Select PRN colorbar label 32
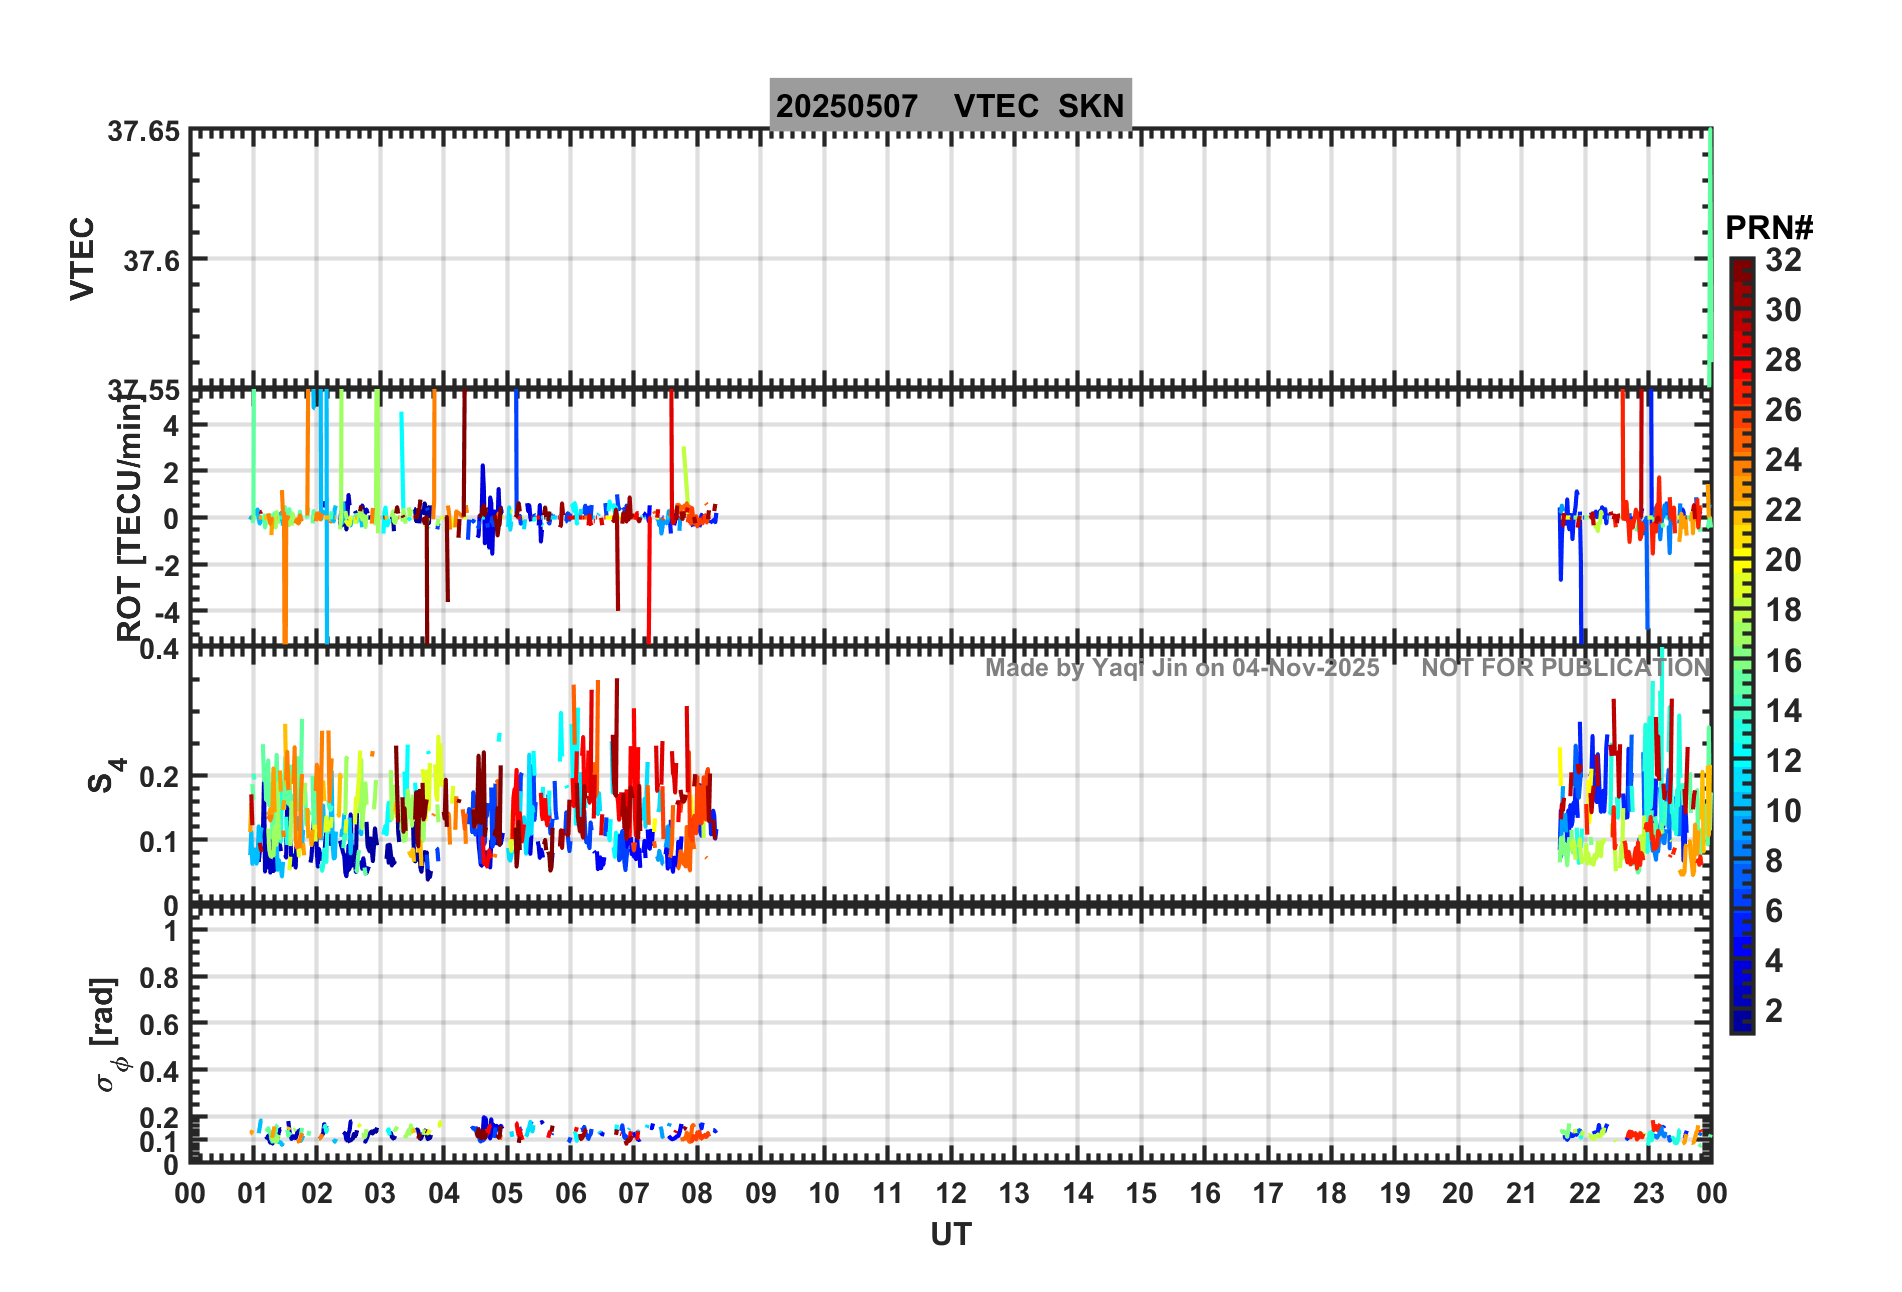The width and height of the screenshot is (1902, 1292). click(1783, 260)
